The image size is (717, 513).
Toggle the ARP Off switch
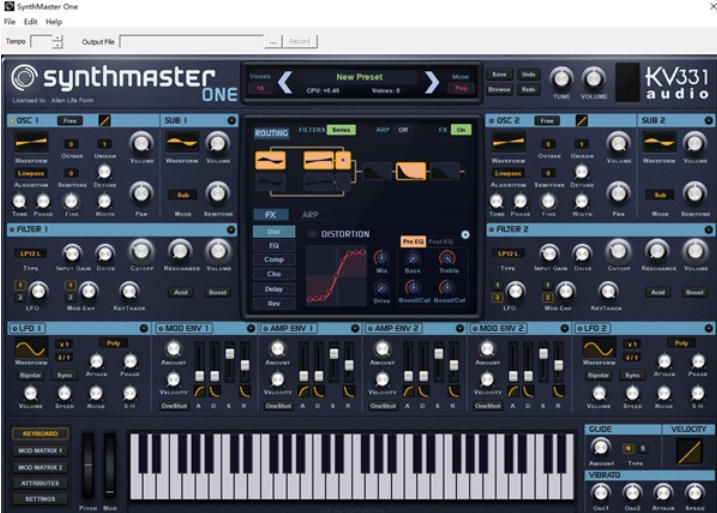coord(403,130)
